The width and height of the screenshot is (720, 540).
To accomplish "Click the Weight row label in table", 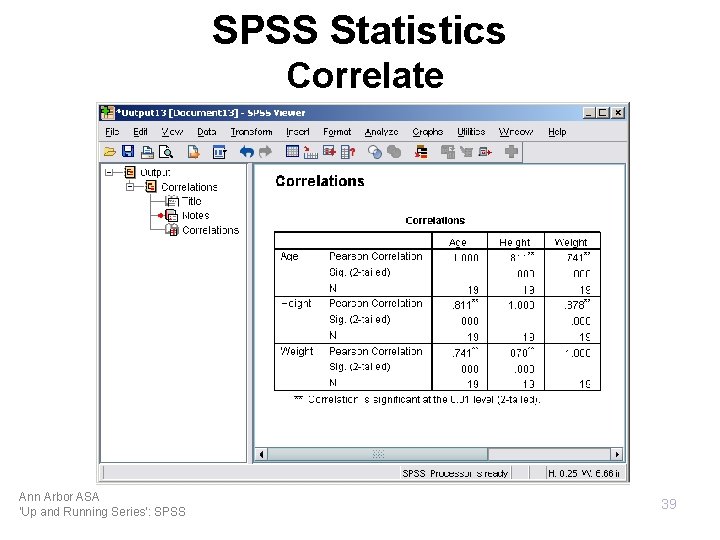I will [x=297, y=351].
